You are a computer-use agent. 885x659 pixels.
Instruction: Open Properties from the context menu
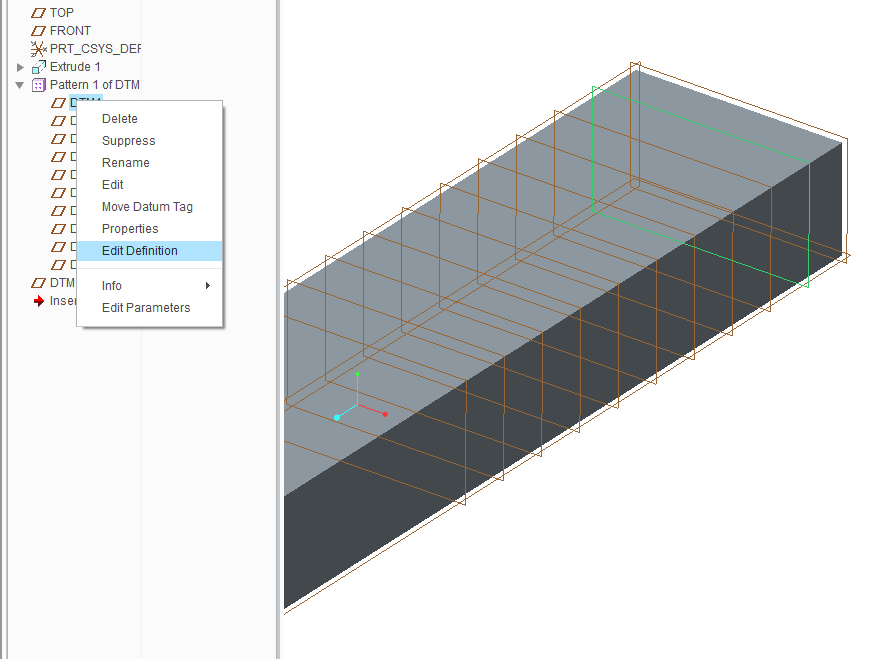[130, 229]
